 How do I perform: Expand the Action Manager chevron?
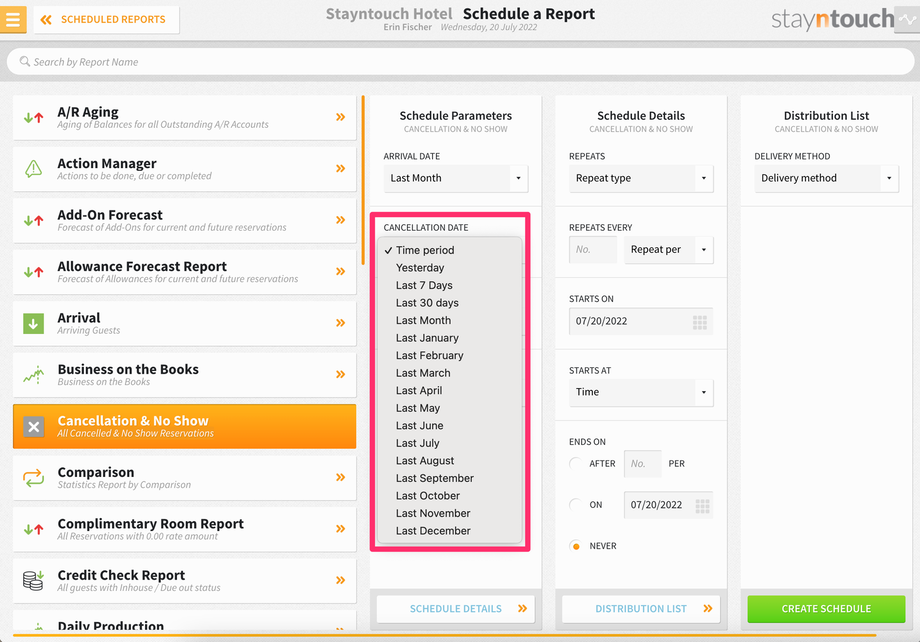coord(340,168)
